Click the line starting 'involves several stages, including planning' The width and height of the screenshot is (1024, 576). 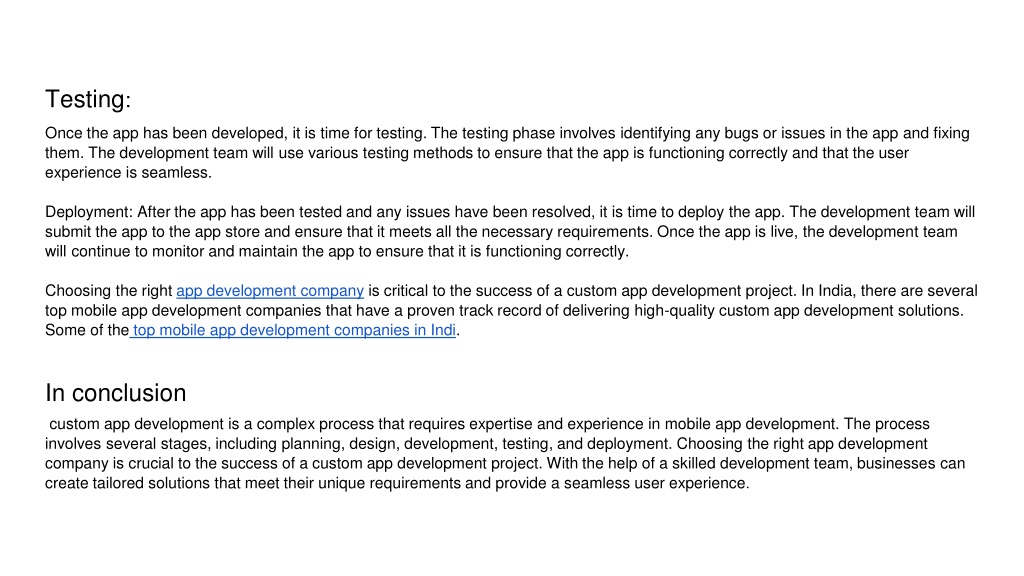point(486,443)
